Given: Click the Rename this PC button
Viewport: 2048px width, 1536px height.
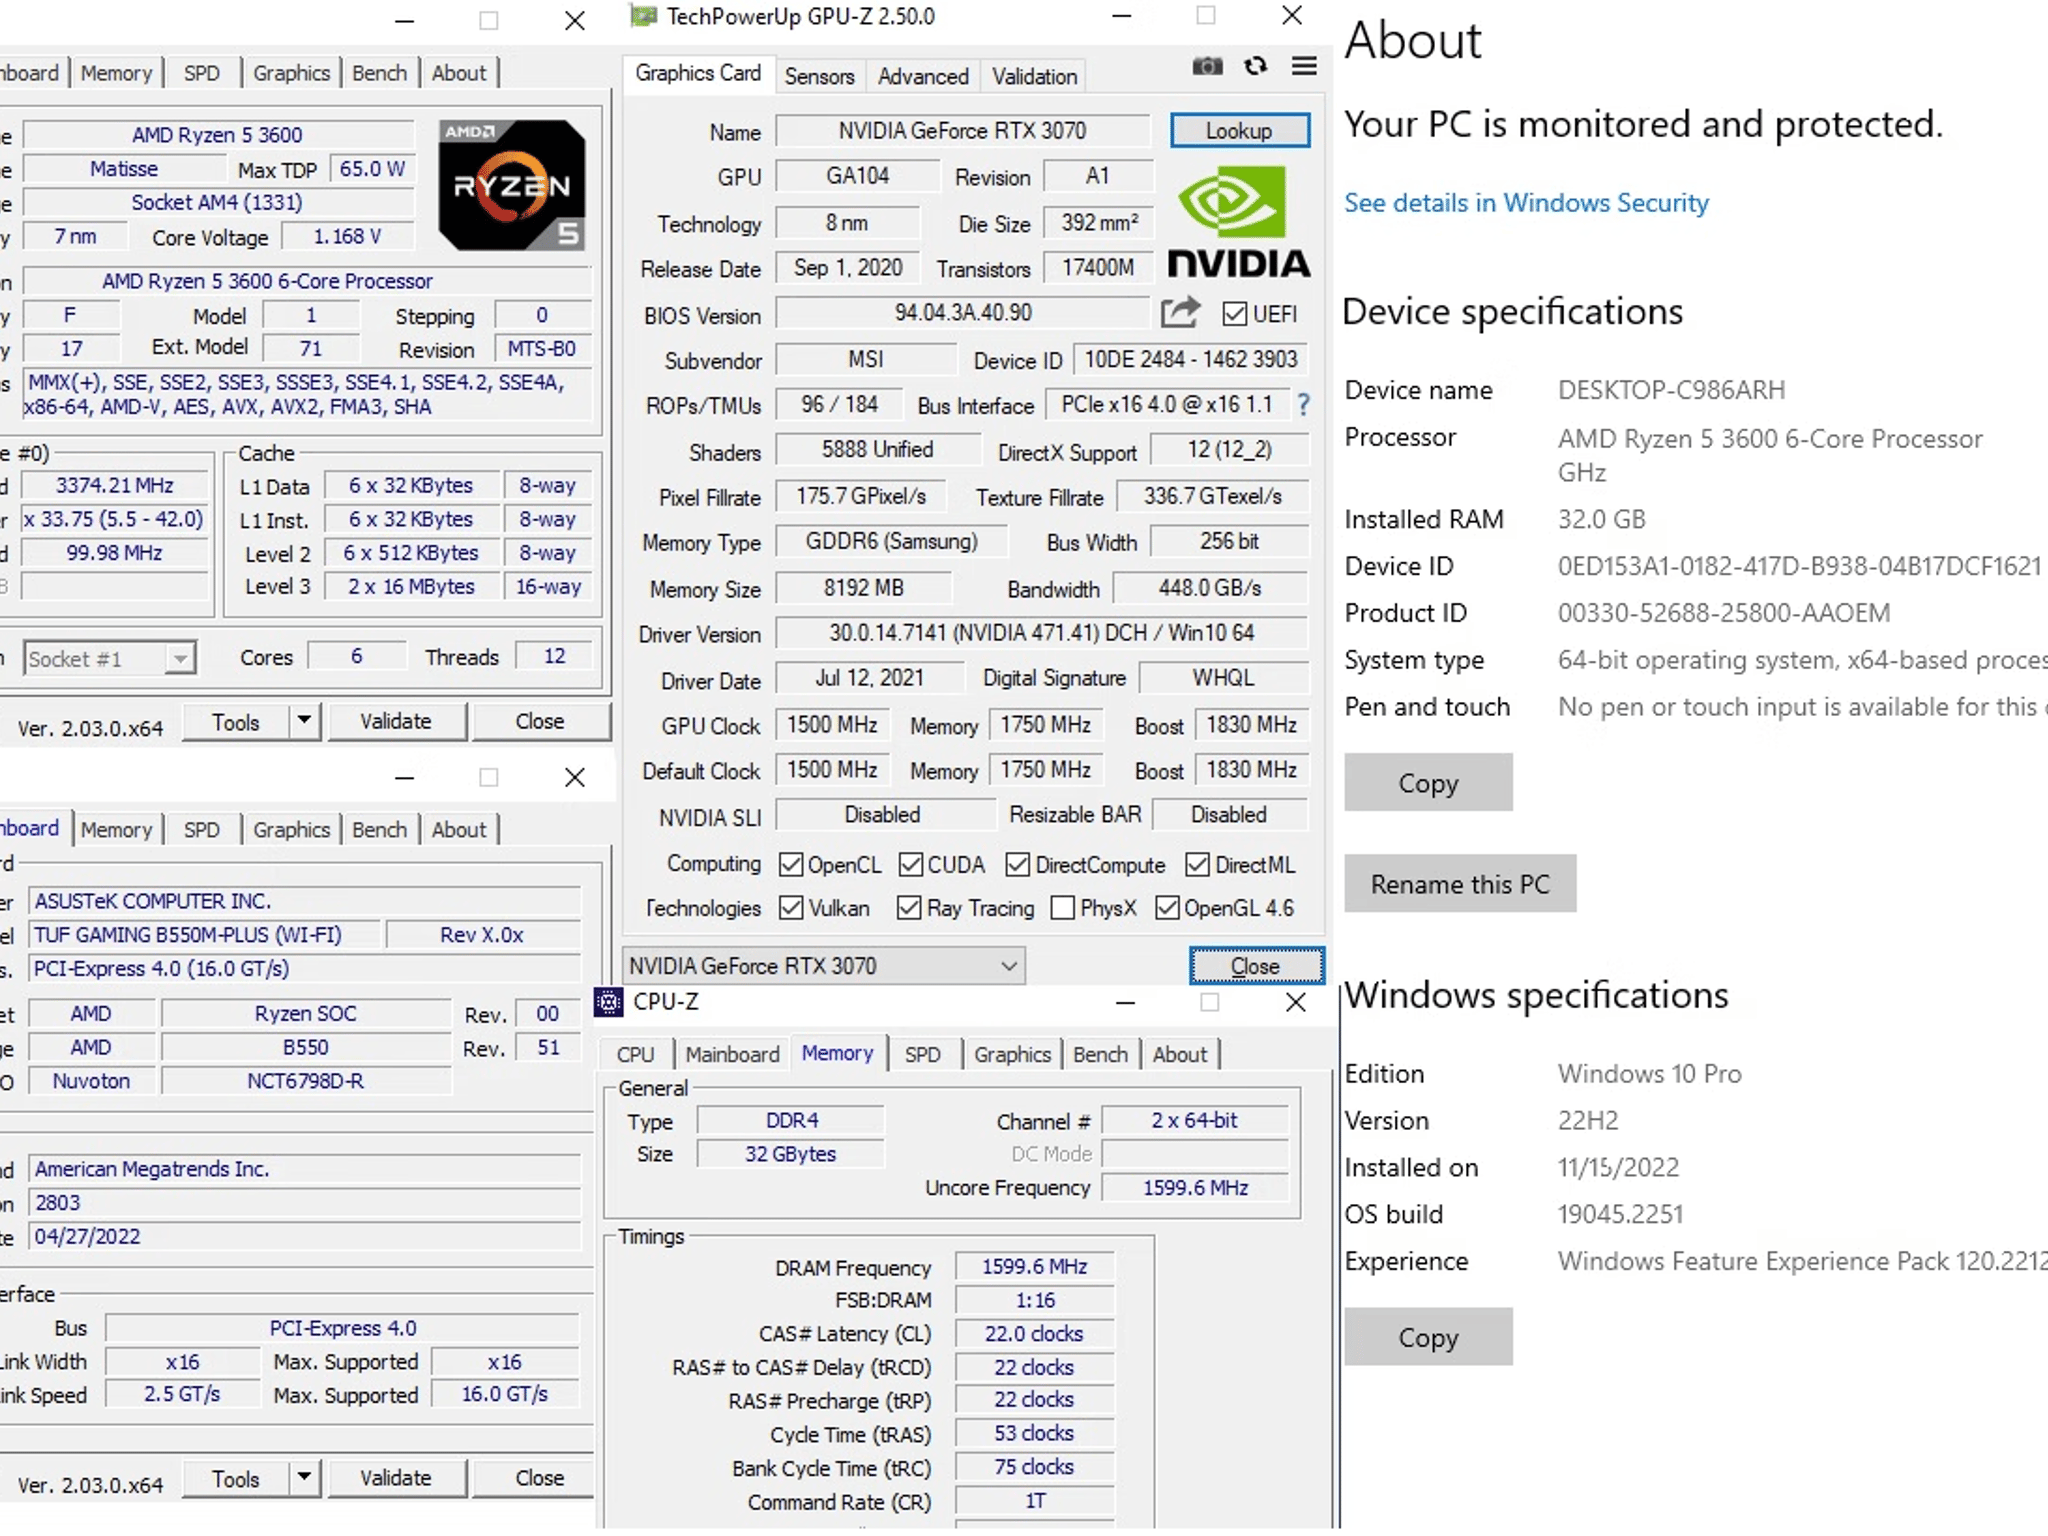Looking at the screenshot, I should pos(1460,884).
